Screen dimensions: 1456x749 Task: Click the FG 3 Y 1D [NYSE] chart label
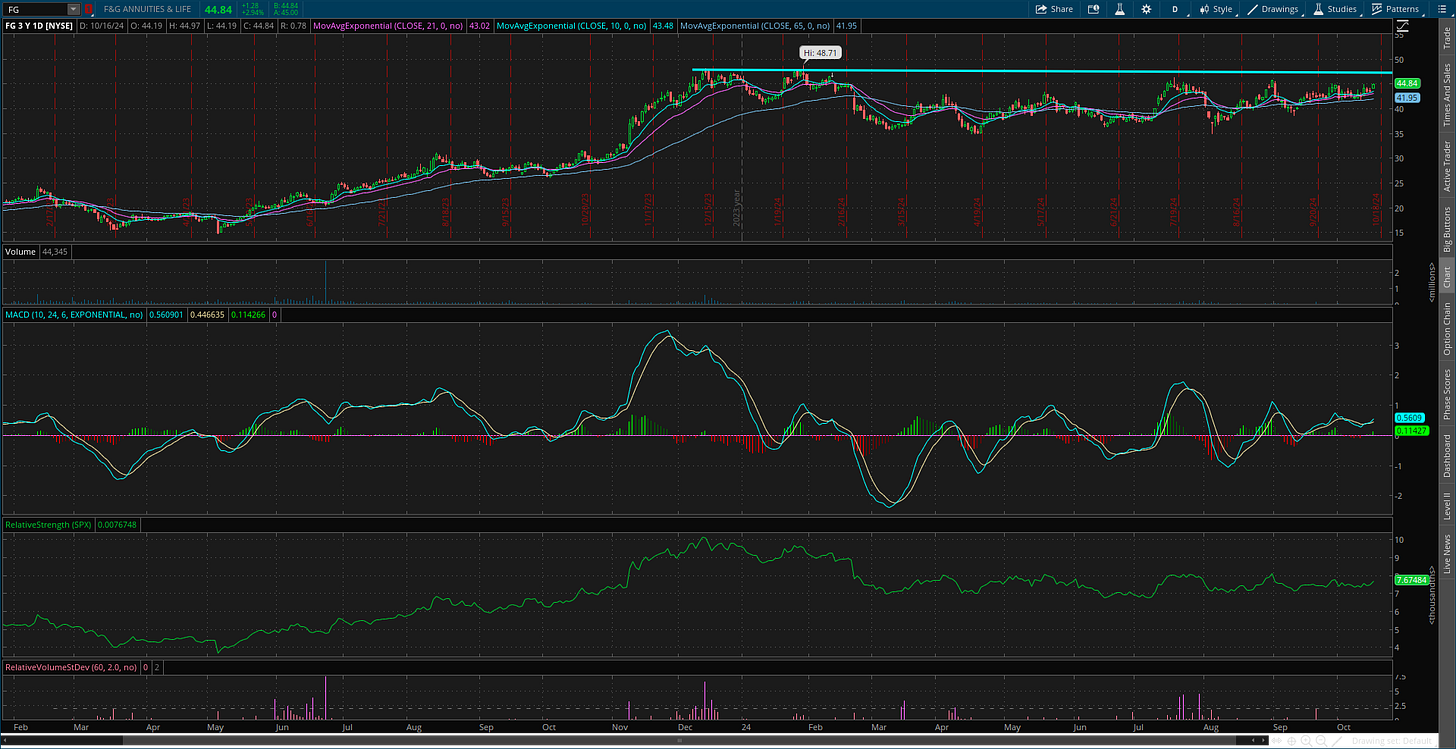click(38, 26)
